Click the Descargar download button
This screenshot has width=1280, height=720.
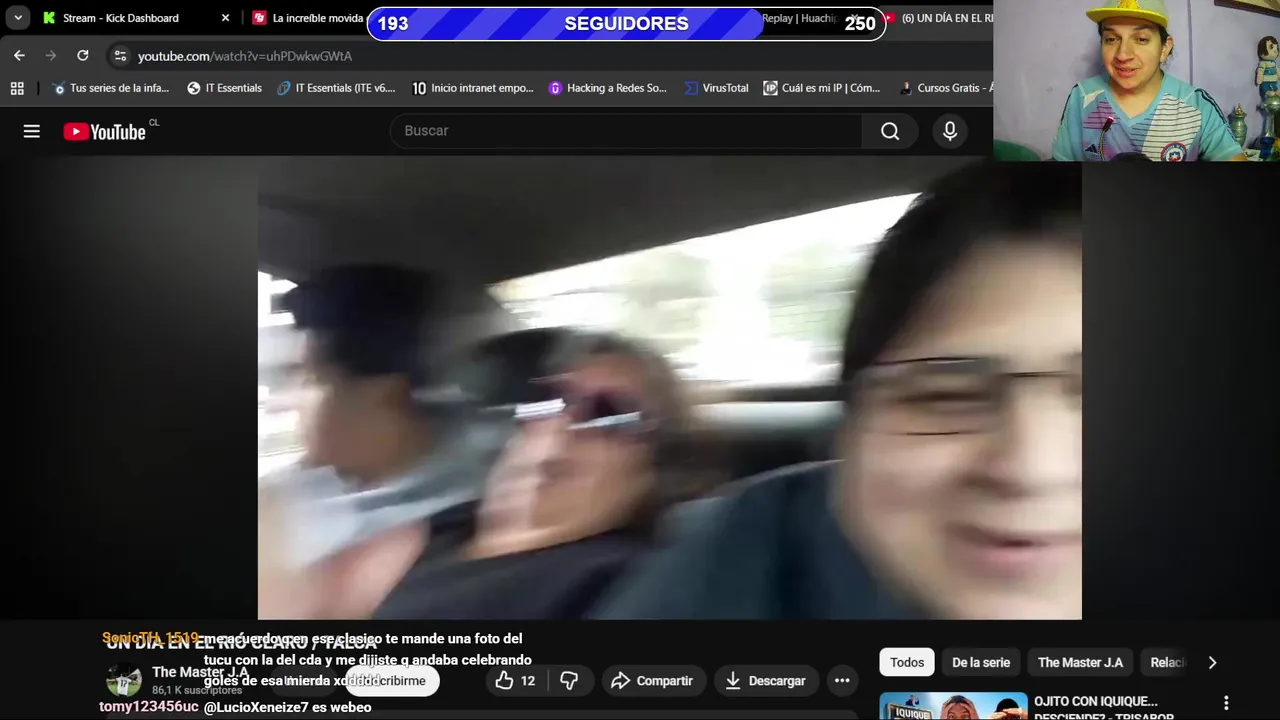[765, 681]
